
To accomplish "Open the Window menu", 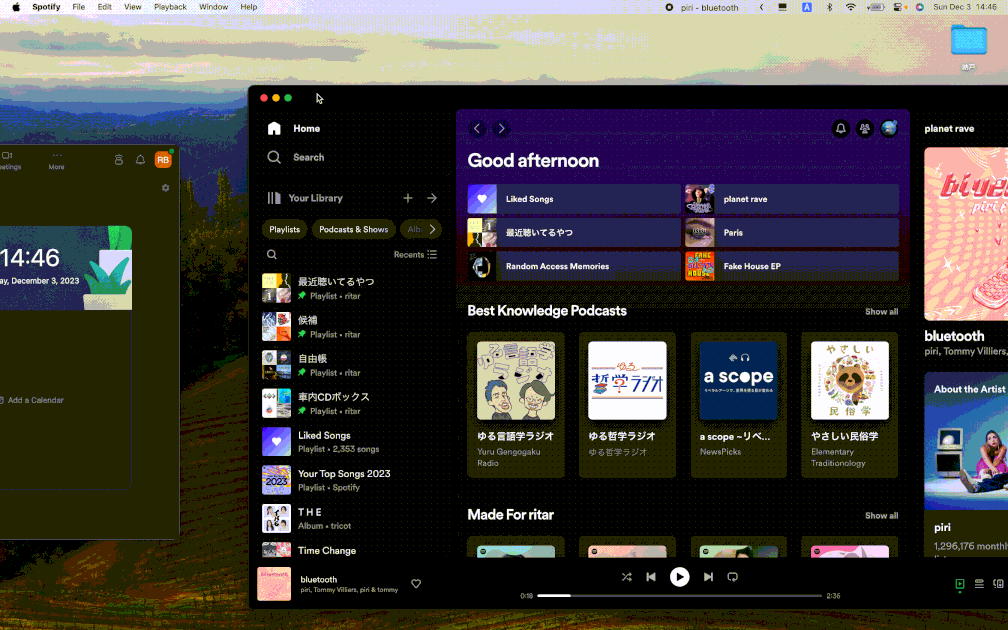I will coord(213,7).
